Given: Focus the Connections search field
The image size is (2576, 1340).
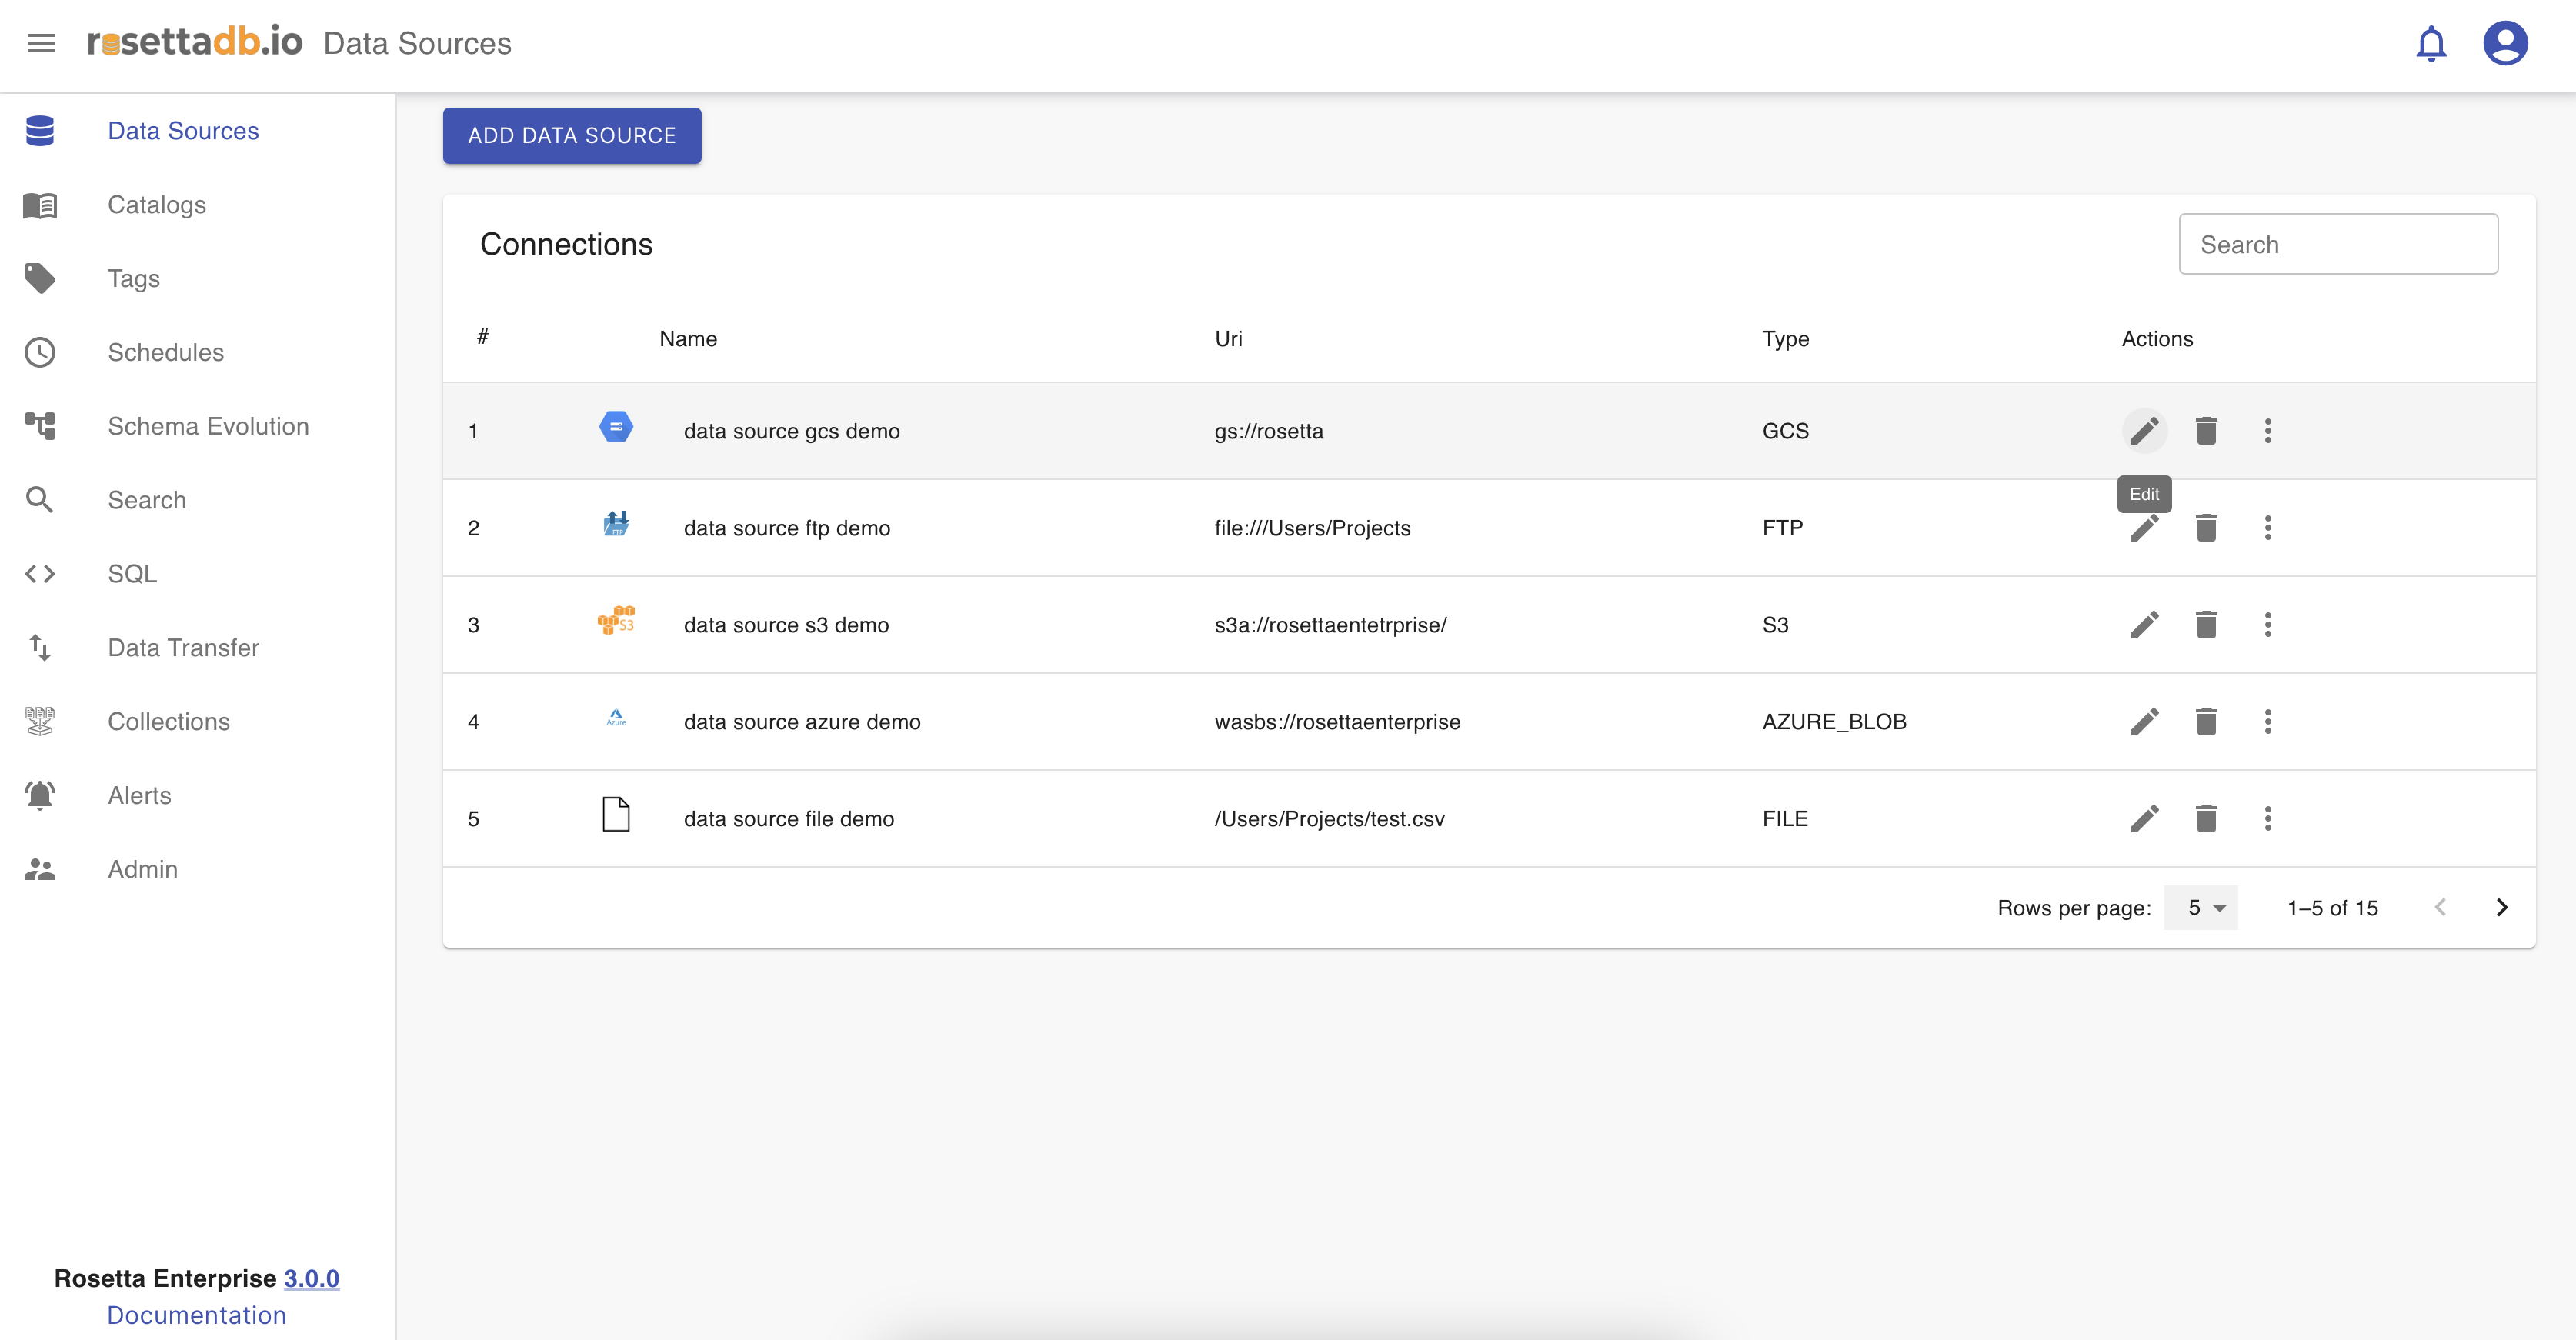Looking at the screenshot, I should click(2337, 244).
